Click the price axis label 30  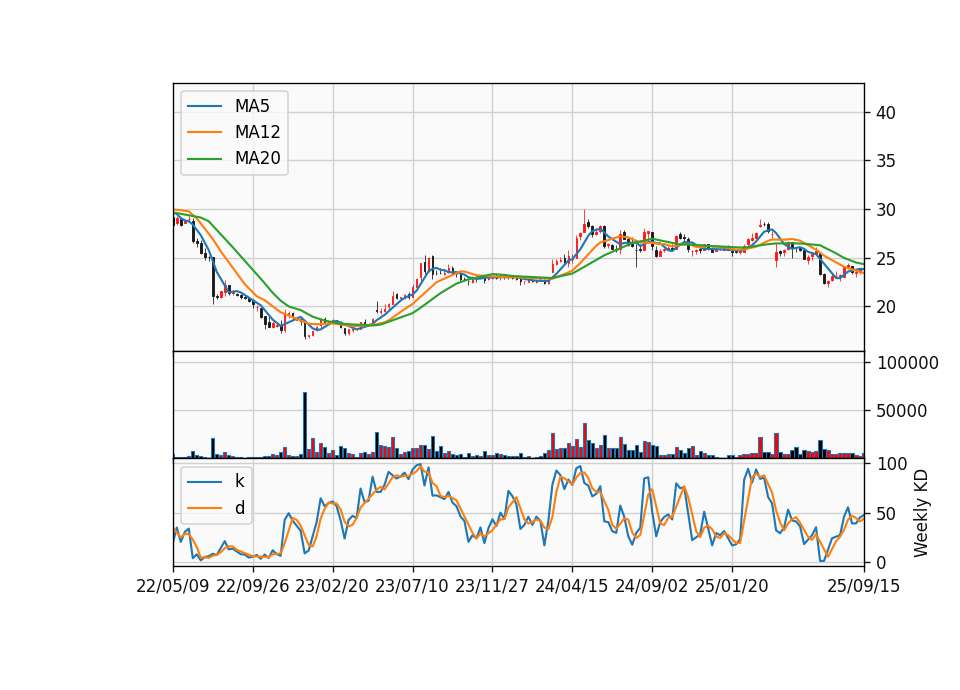(886, 210)
